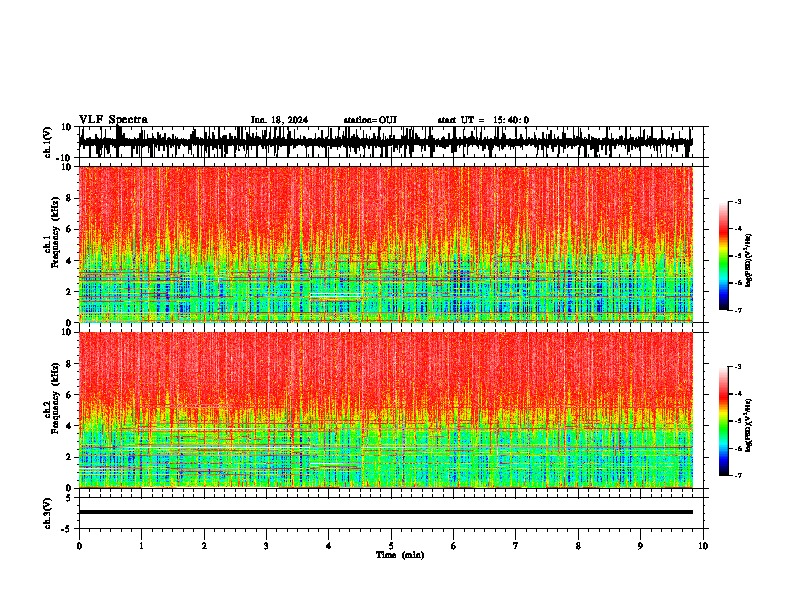Select the 'start UT = 15:40:0' text
Screen dimensions: 792x612
pos(483,120)
